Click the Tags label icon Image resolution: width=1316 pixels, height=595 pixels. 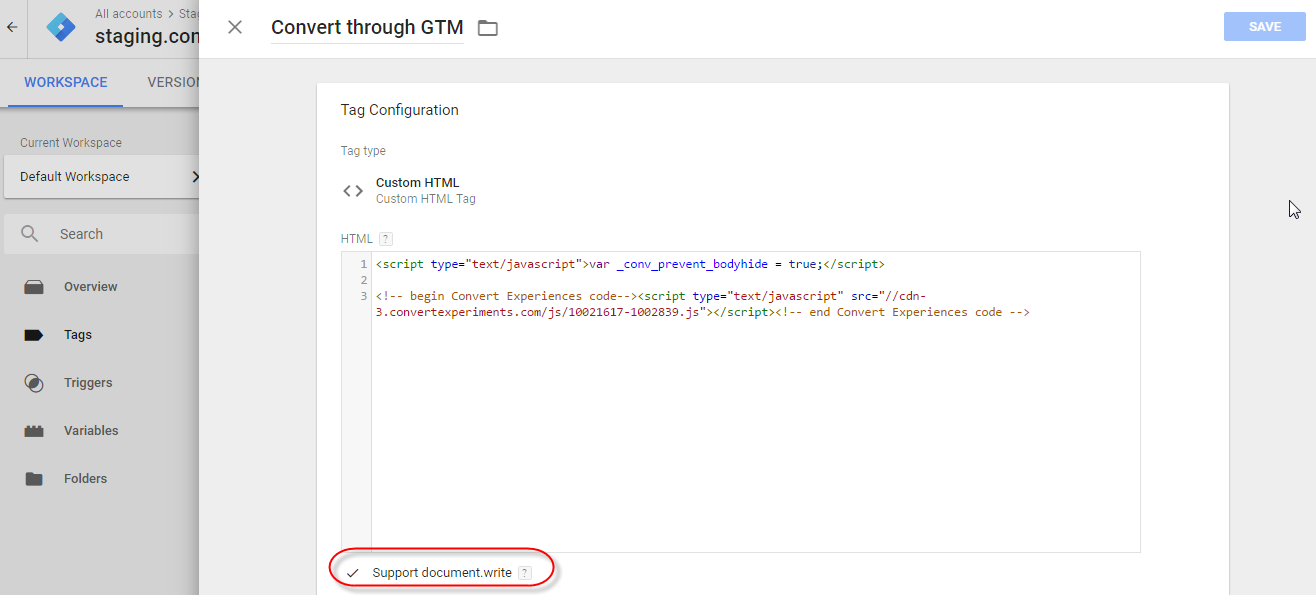(x=34, y=335)
